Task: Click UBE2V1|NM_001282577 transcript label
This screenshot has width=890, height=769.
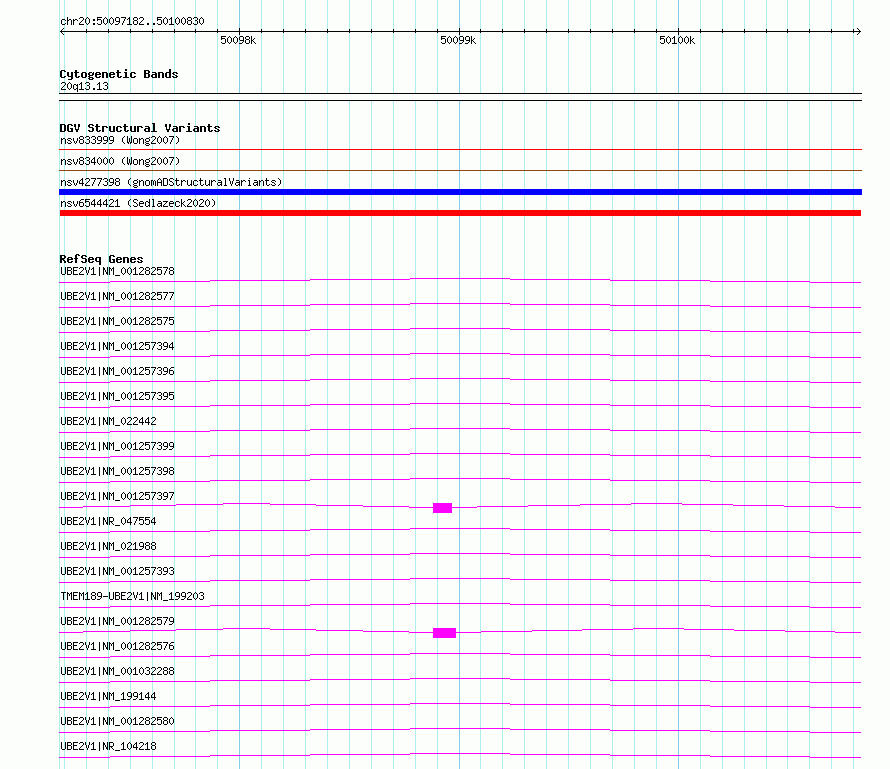Action: click(117, 296)
